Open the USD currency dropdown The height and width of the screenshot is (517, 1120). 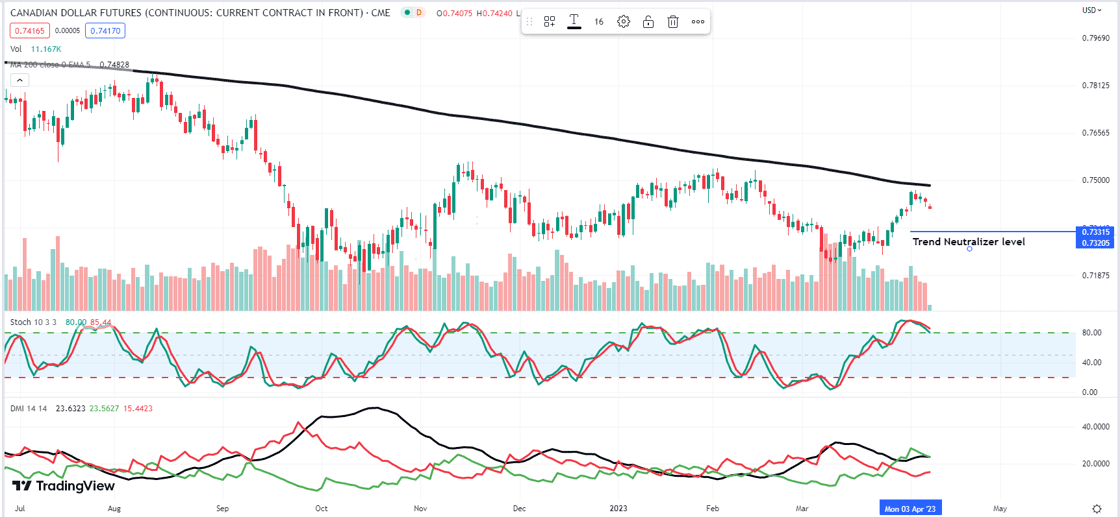pyautogui.click(x=1089, y=10)
